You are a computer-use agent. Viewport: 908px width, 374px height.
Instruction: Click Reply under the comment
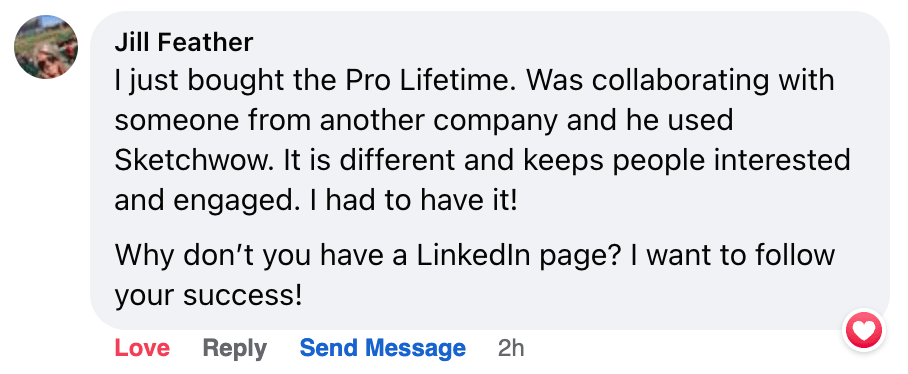[x=235, y=348]
